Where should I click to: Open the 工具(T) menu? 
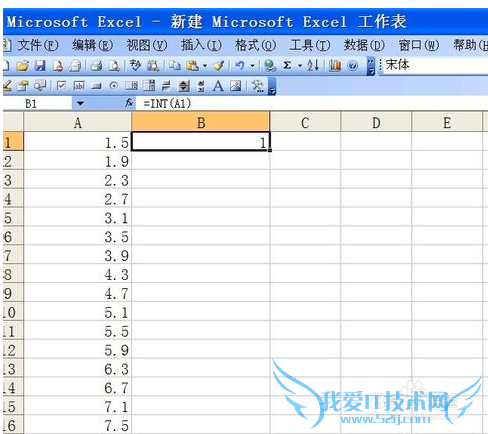click(310, 45)
